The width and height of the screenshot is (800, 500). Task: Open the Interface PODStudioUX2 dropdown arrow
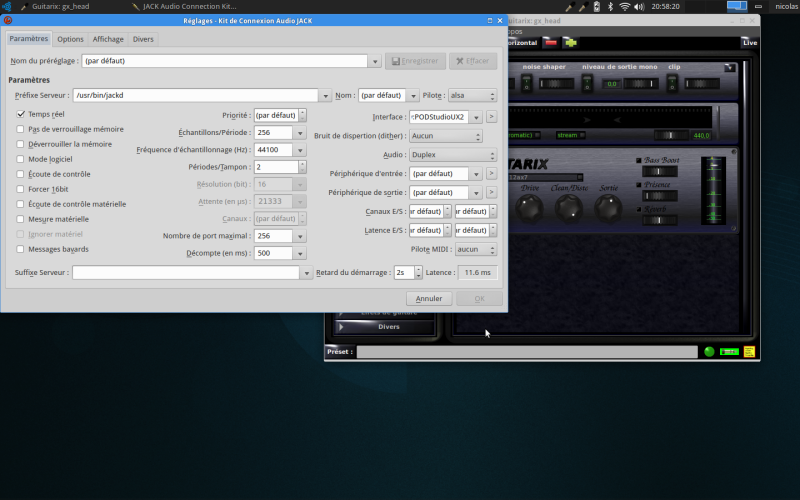click(476, 117)
